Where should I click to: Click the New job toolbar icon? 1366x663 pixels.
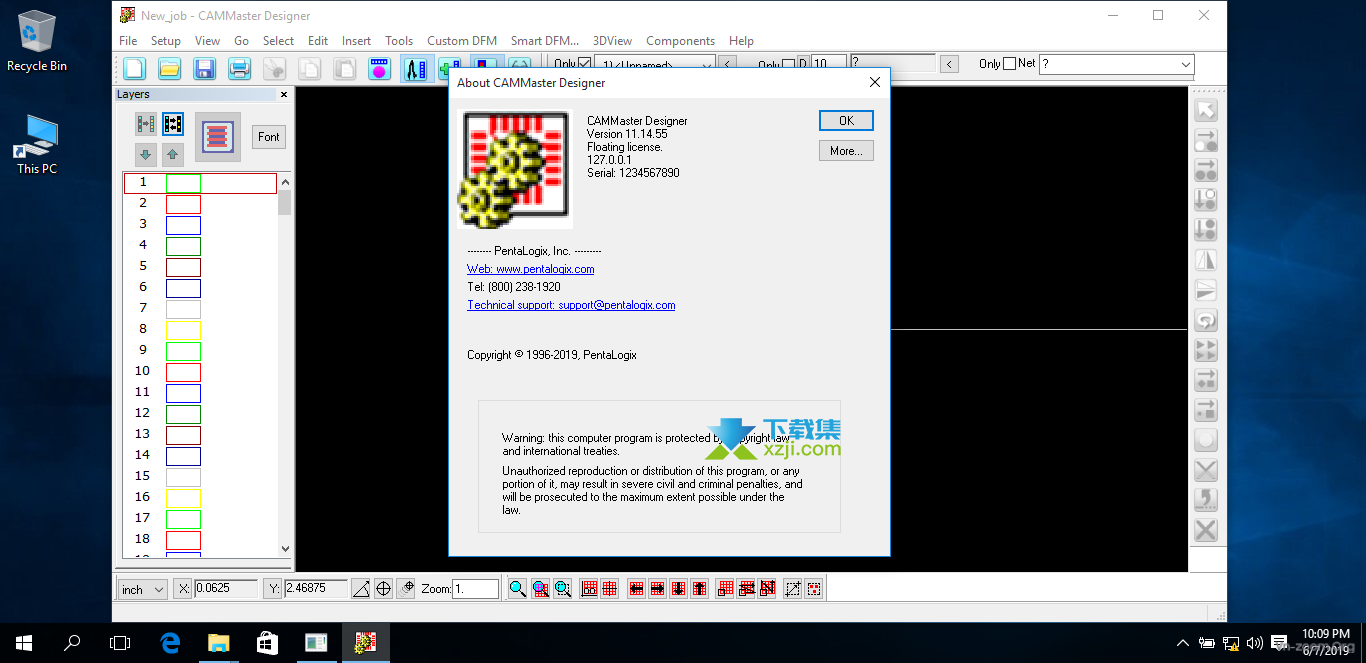[x=134, y=68]
